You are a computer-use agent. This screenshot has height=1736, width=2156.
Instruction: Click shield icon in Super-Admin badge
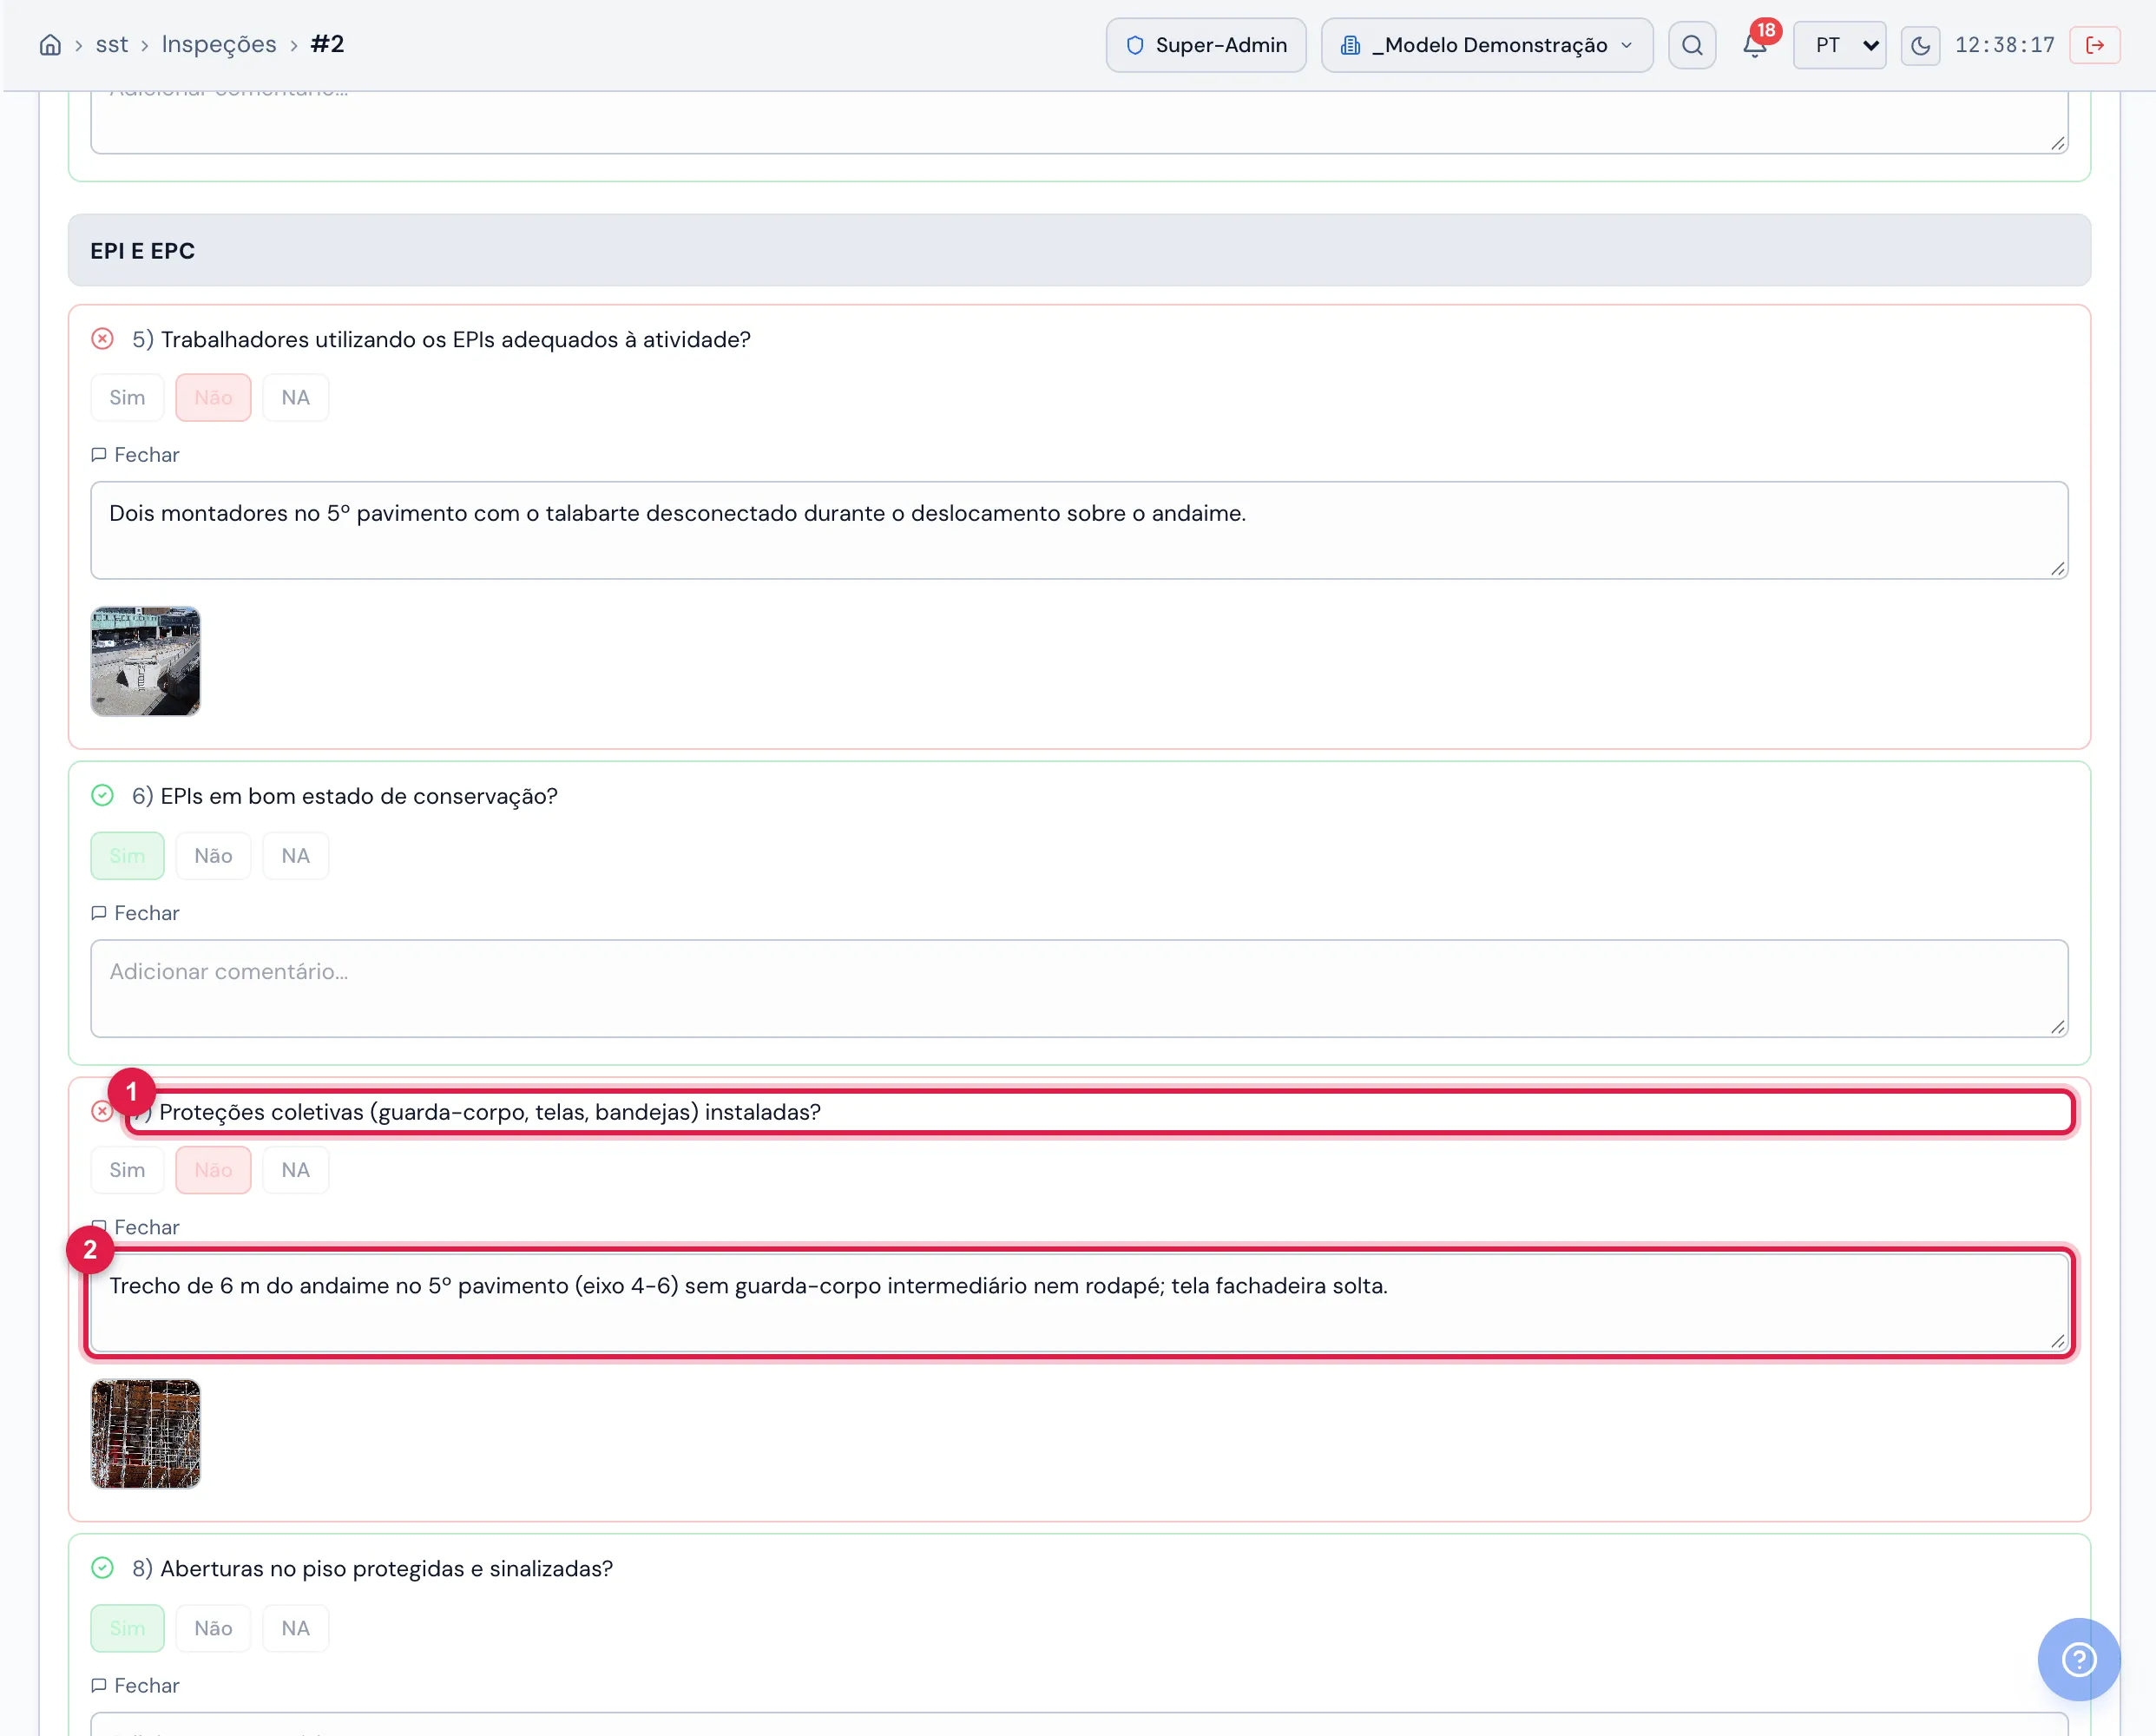(x=1135, y=45)
